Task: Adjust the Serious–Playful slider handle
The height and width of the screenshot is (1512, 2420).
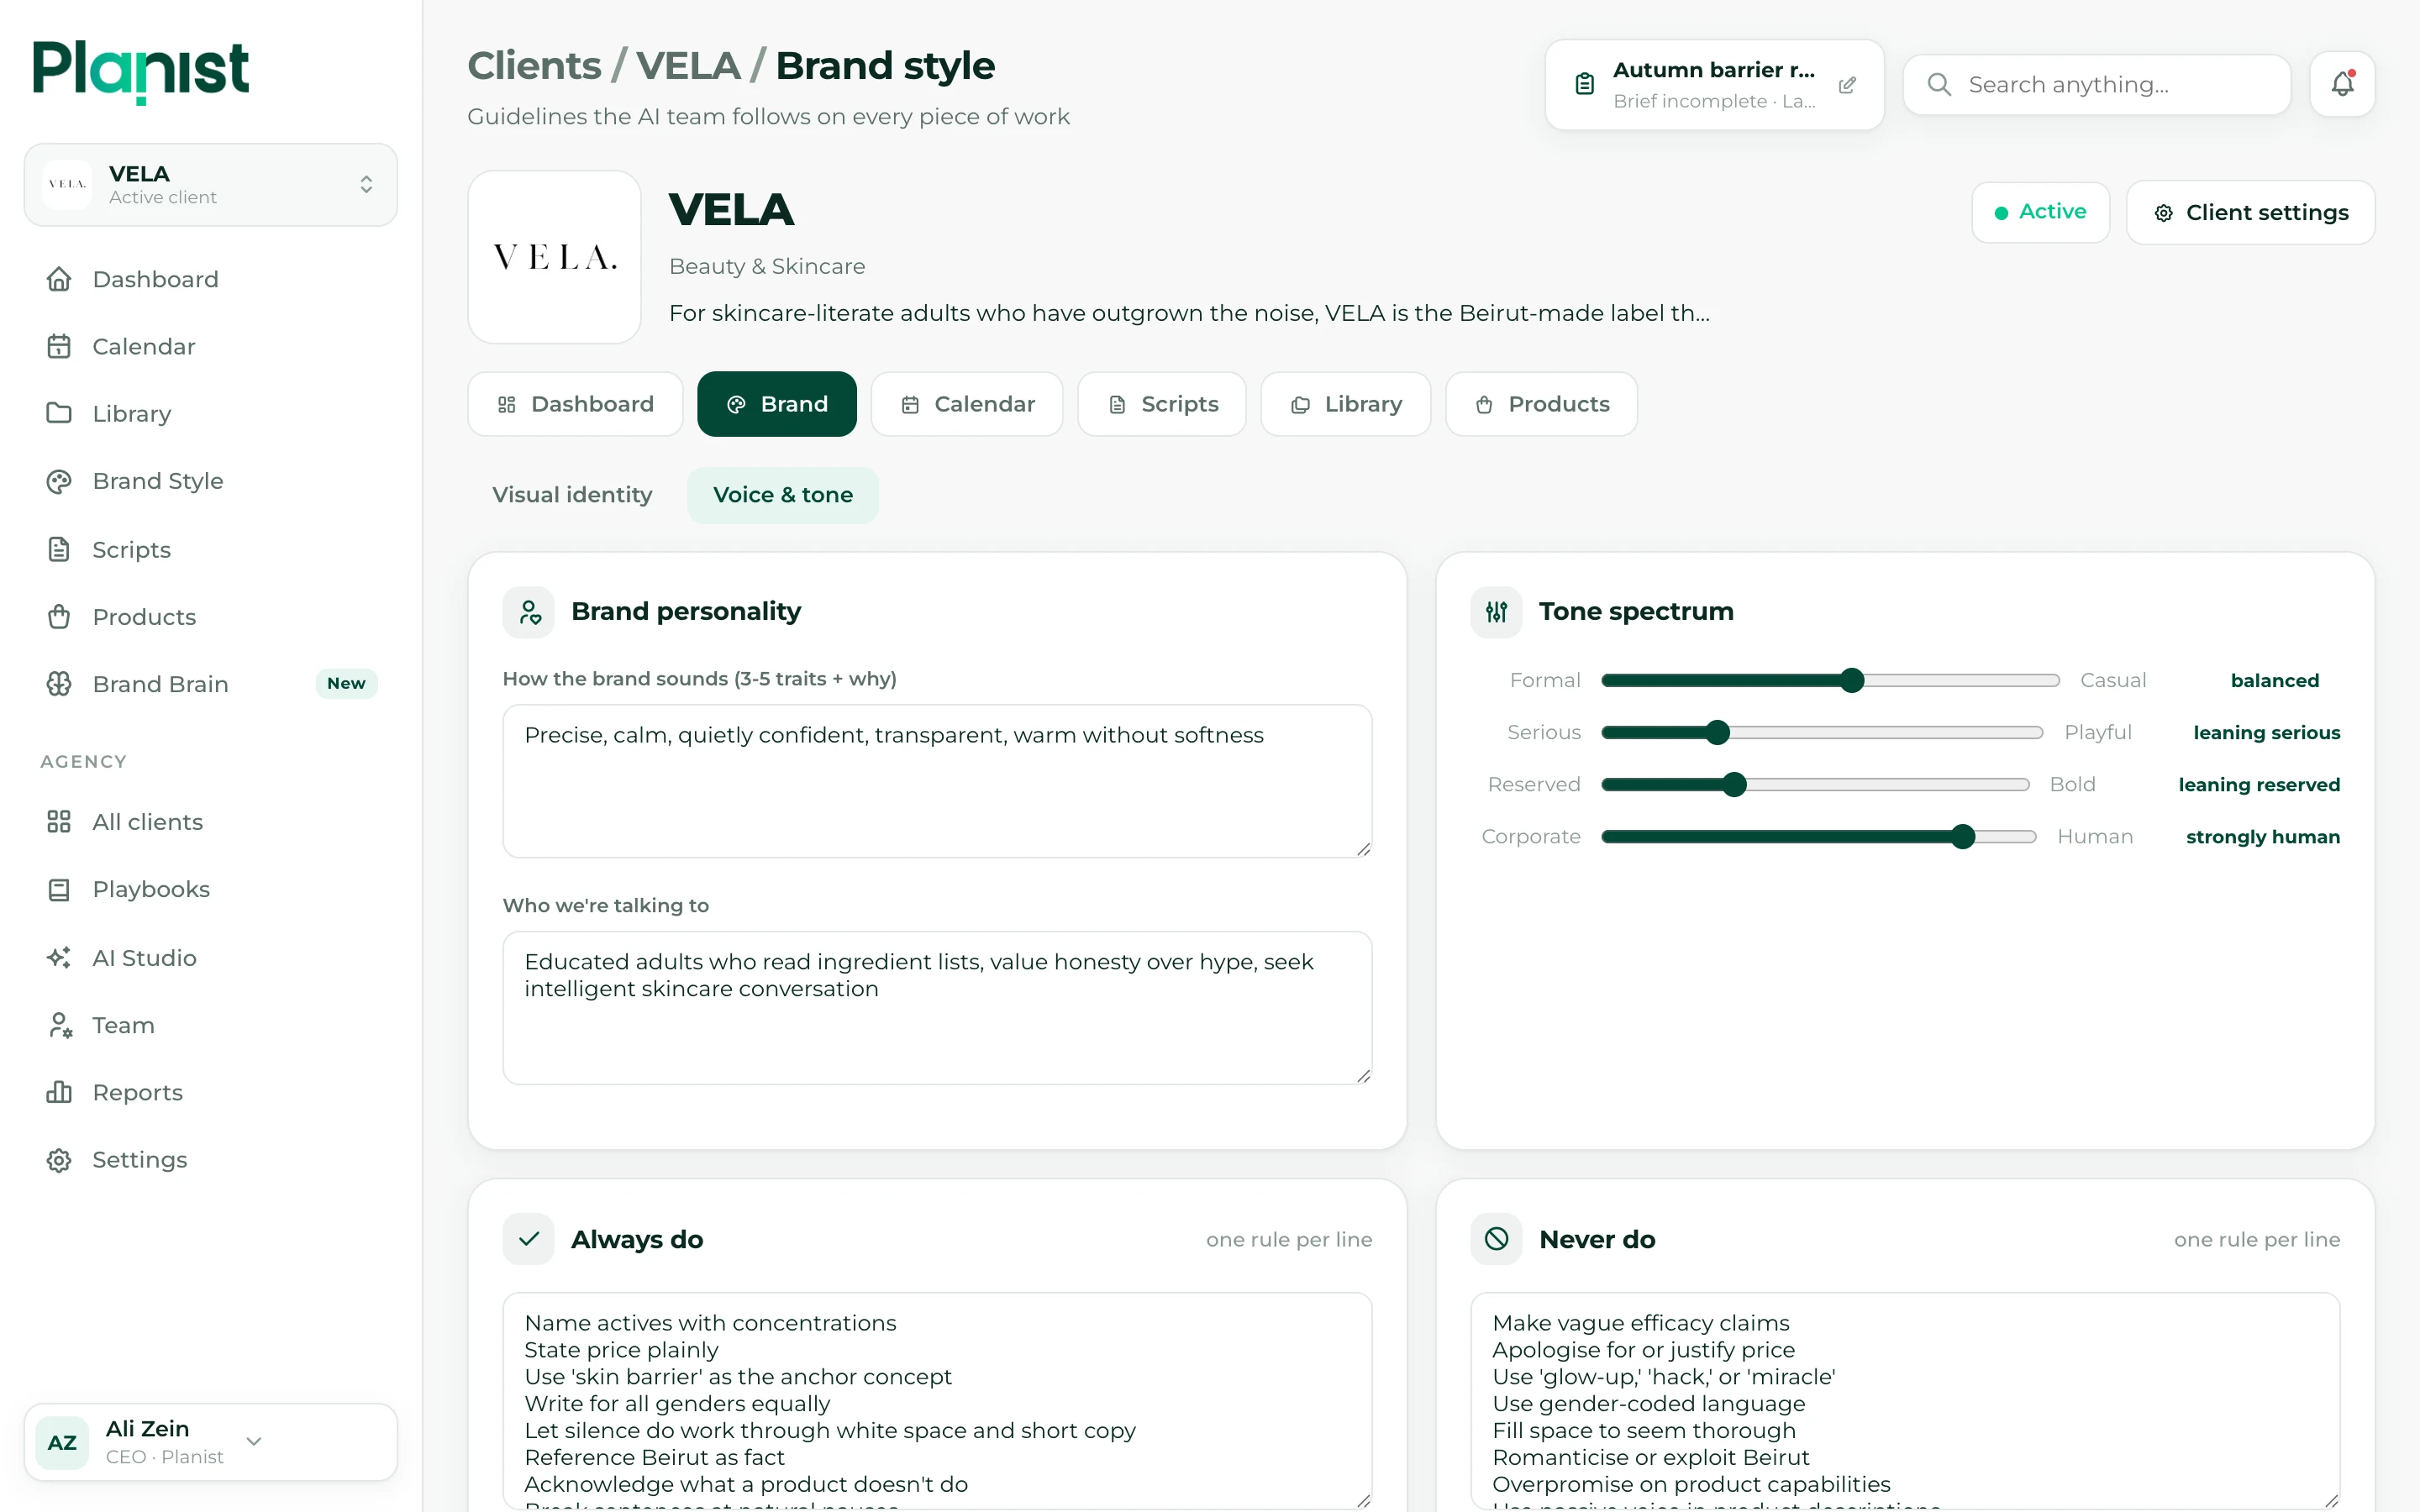Action: [x=1717, y=732]
